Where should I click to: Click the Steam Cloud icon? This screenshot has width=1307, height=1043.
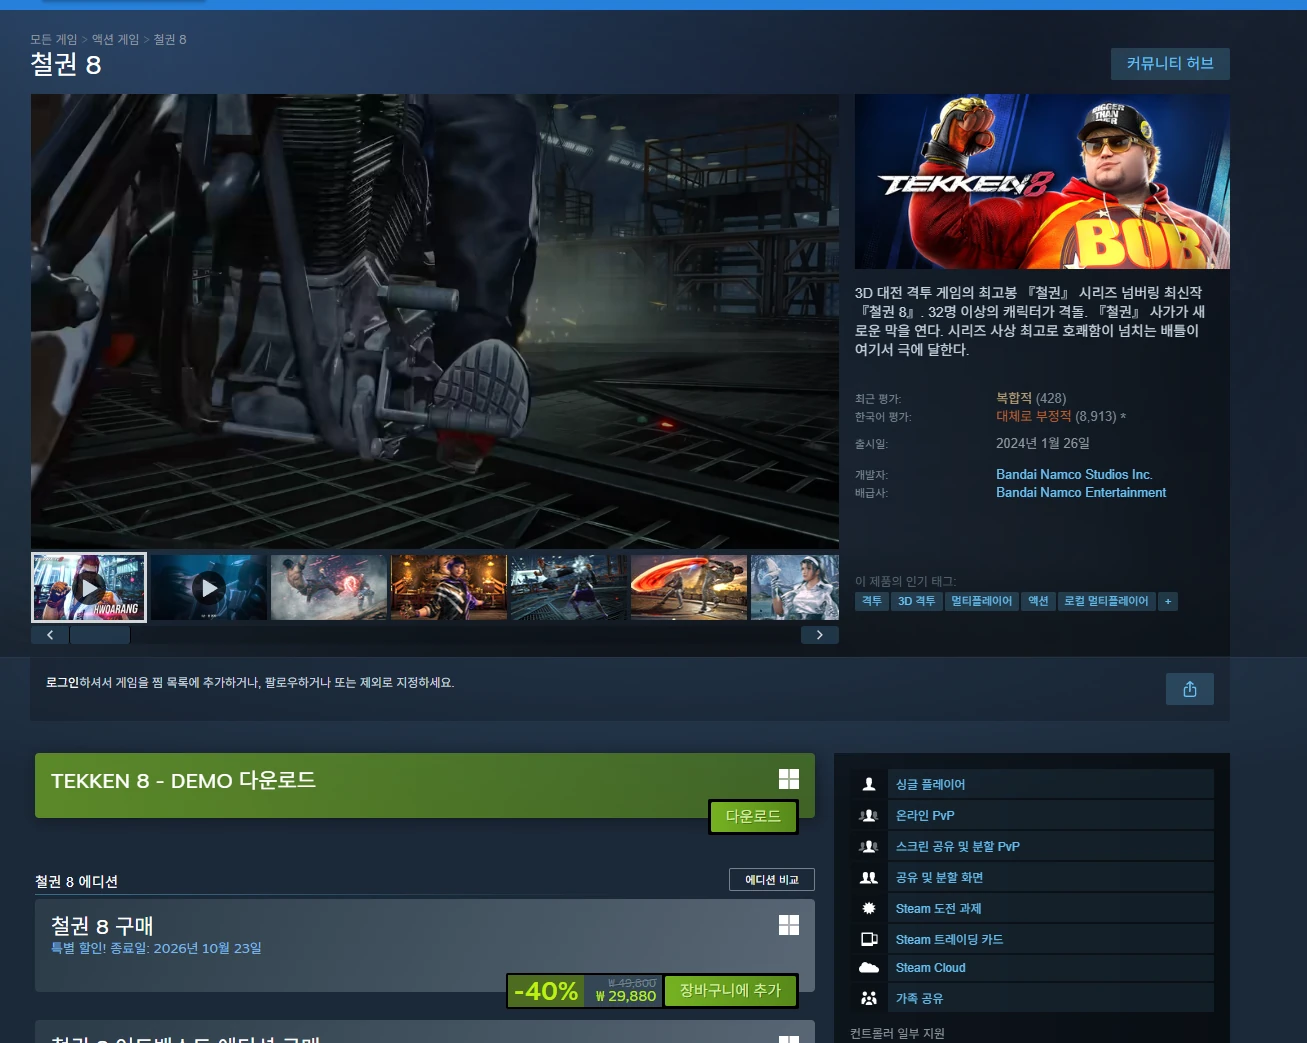[x=869, y=967]
